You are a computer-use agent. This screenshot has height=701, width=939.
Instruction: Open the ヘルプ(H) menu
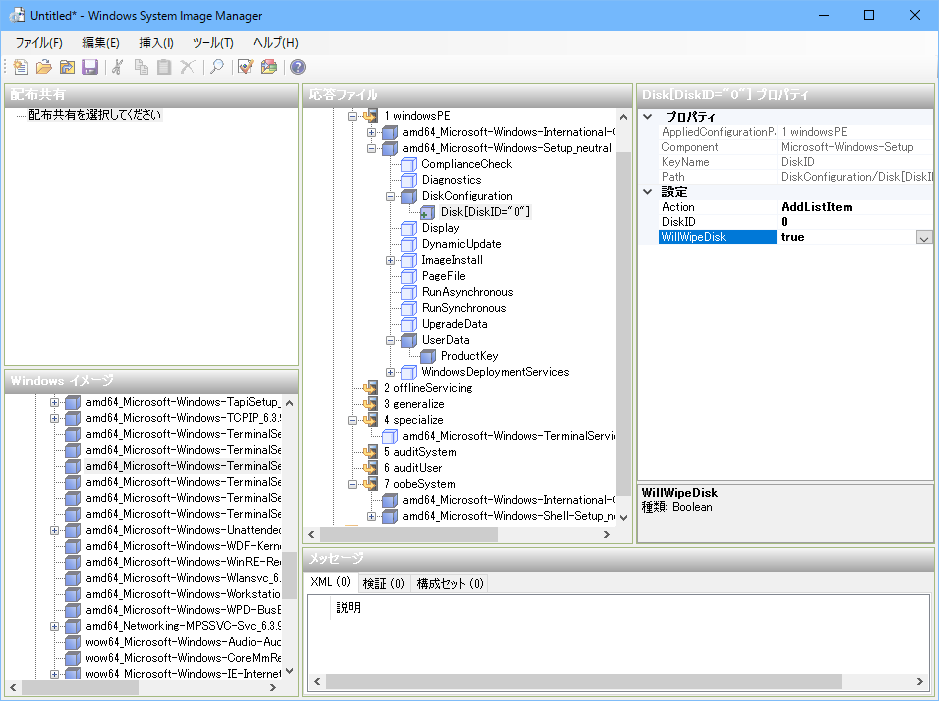pyautogui.click(x=275, y=43)
